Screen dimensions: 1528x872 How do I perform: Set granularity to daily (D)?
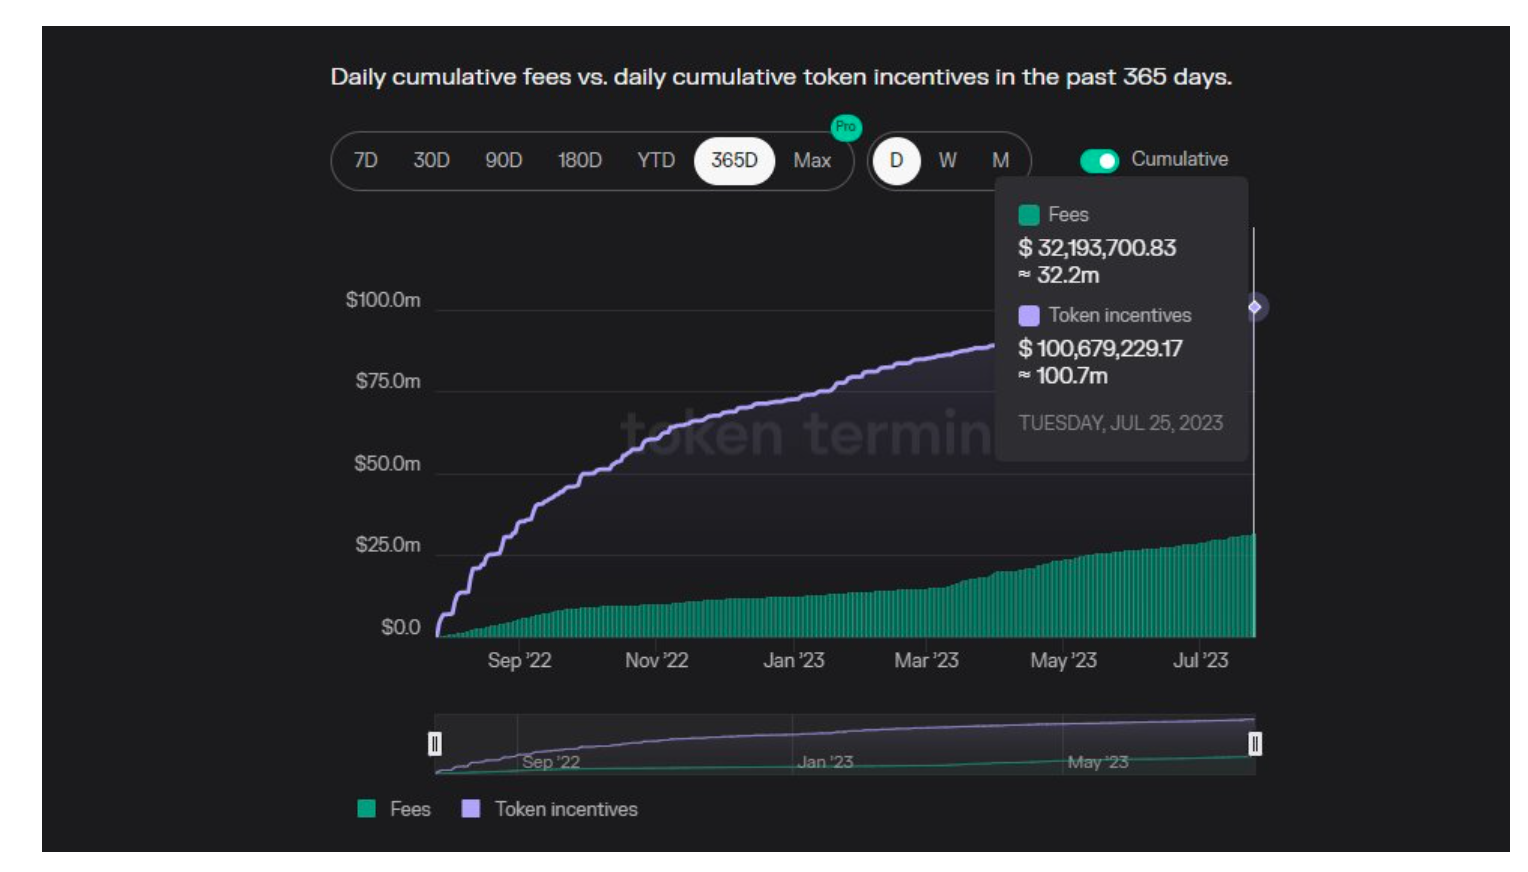pos(897,160)
